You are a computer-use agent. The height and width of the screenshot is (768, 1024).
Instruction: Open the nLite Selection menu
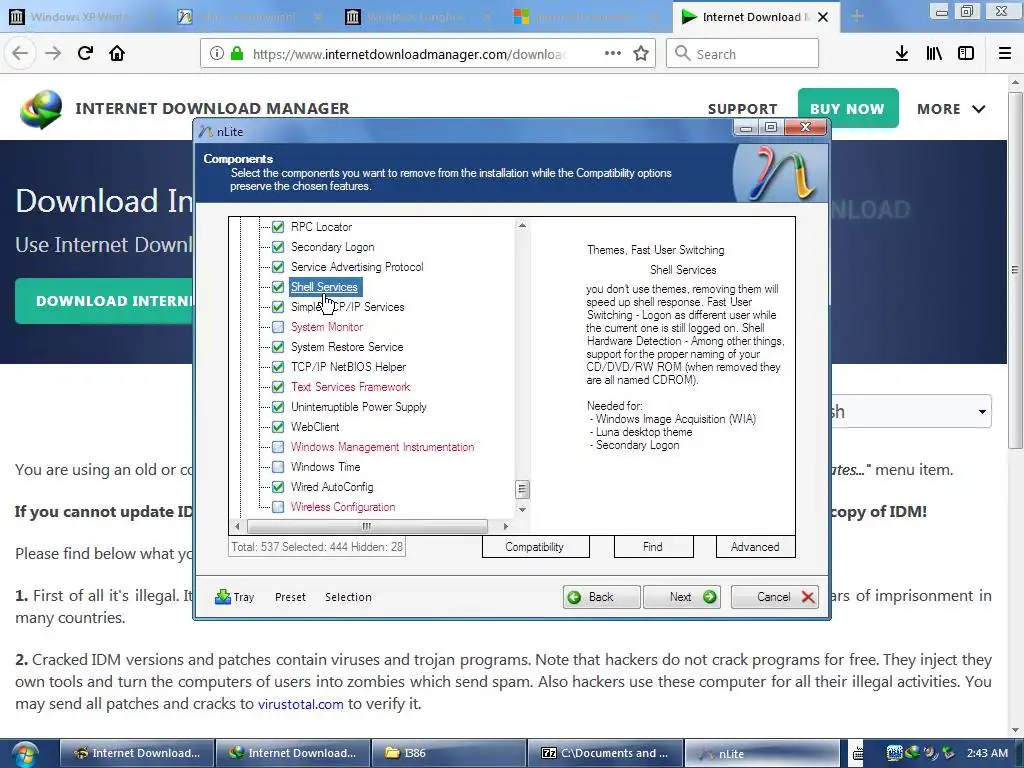[x=348, y=597]
